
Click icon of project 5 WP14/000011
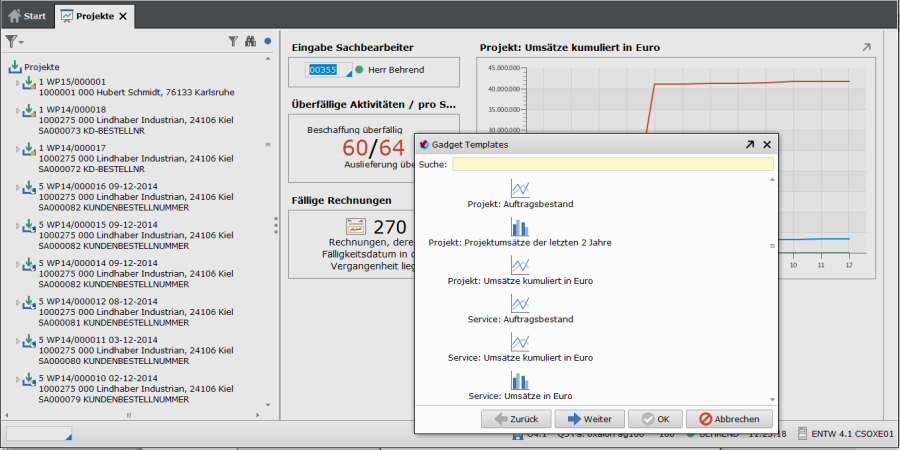pos(29,342)
